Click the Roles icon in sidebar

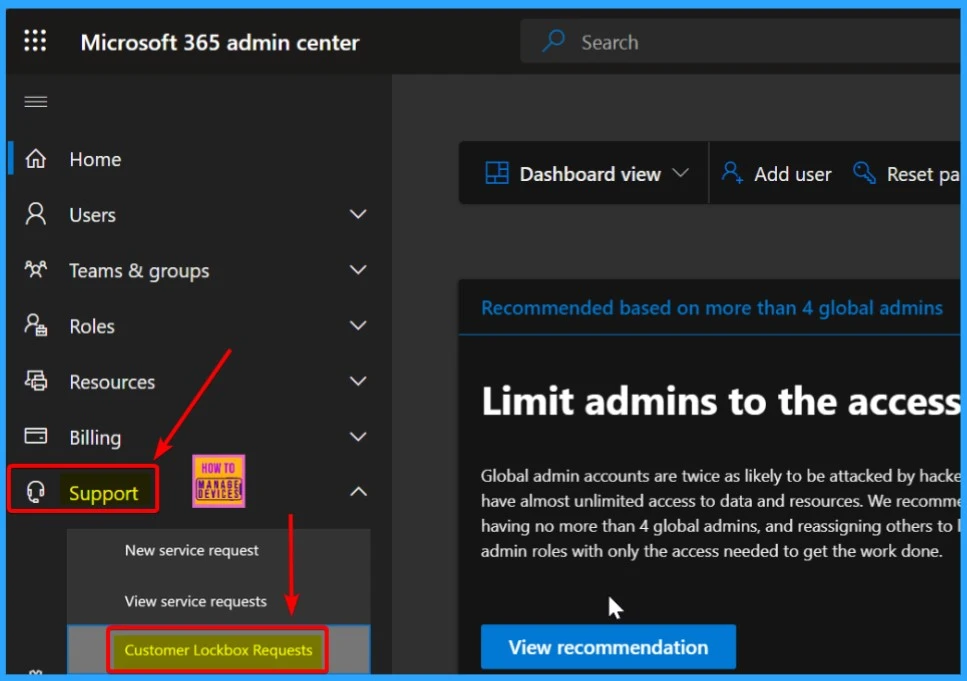click(35, 325)
